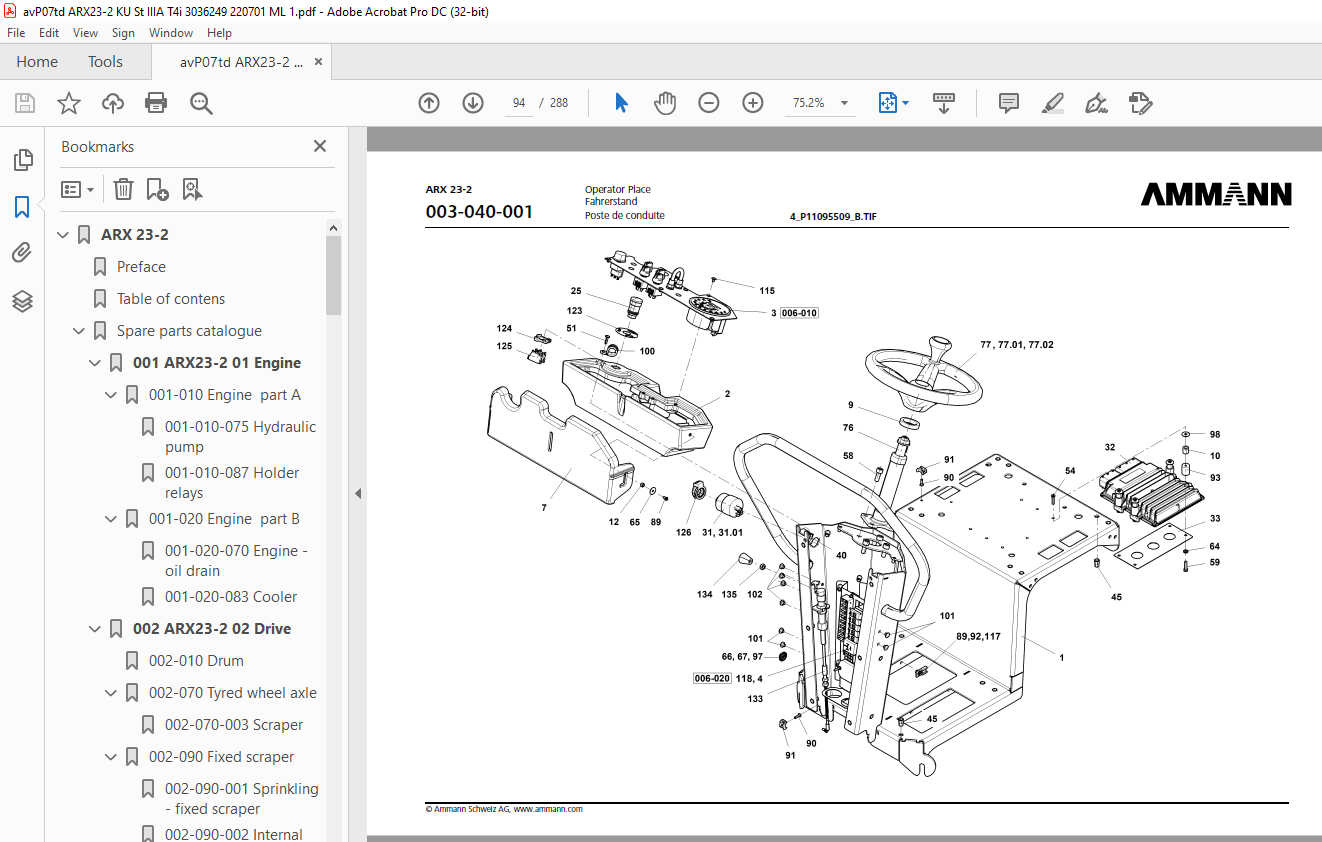Open the Layers panel icon
Image resolution: width=1322 pixels, height=842 pixels.
tap(22, 301)
